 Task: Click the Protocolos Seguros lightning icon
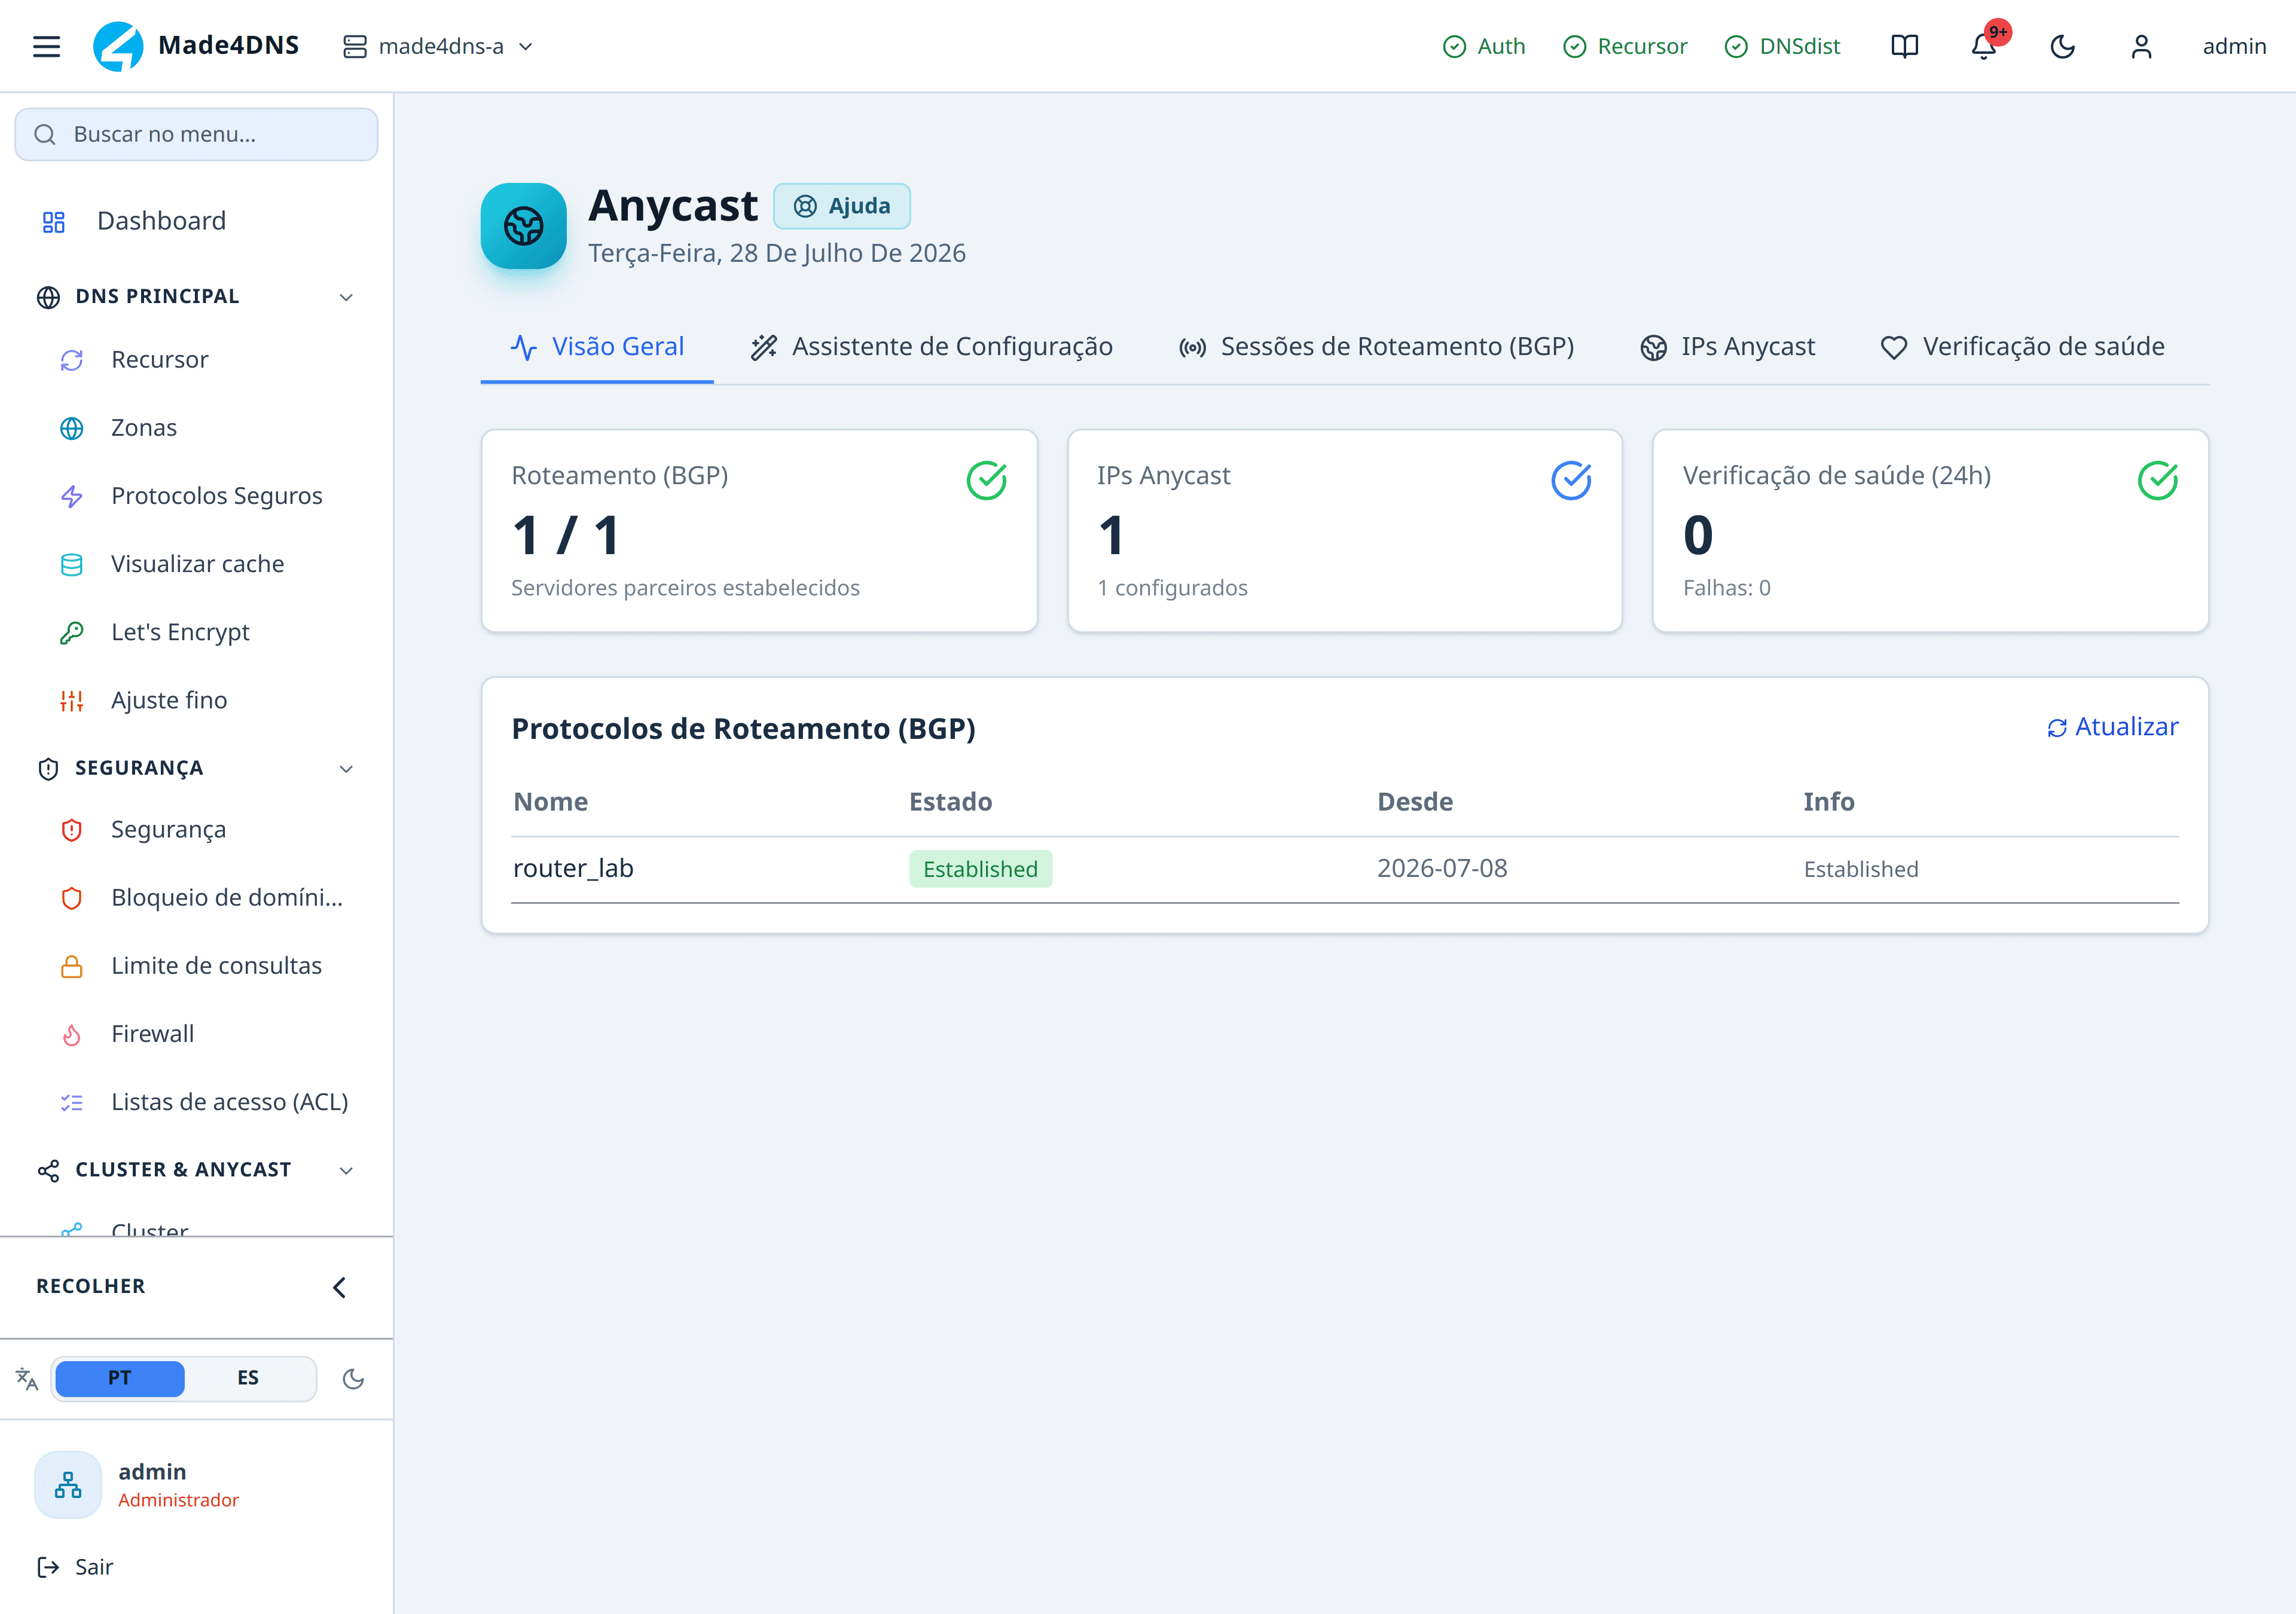pos(71,497)
